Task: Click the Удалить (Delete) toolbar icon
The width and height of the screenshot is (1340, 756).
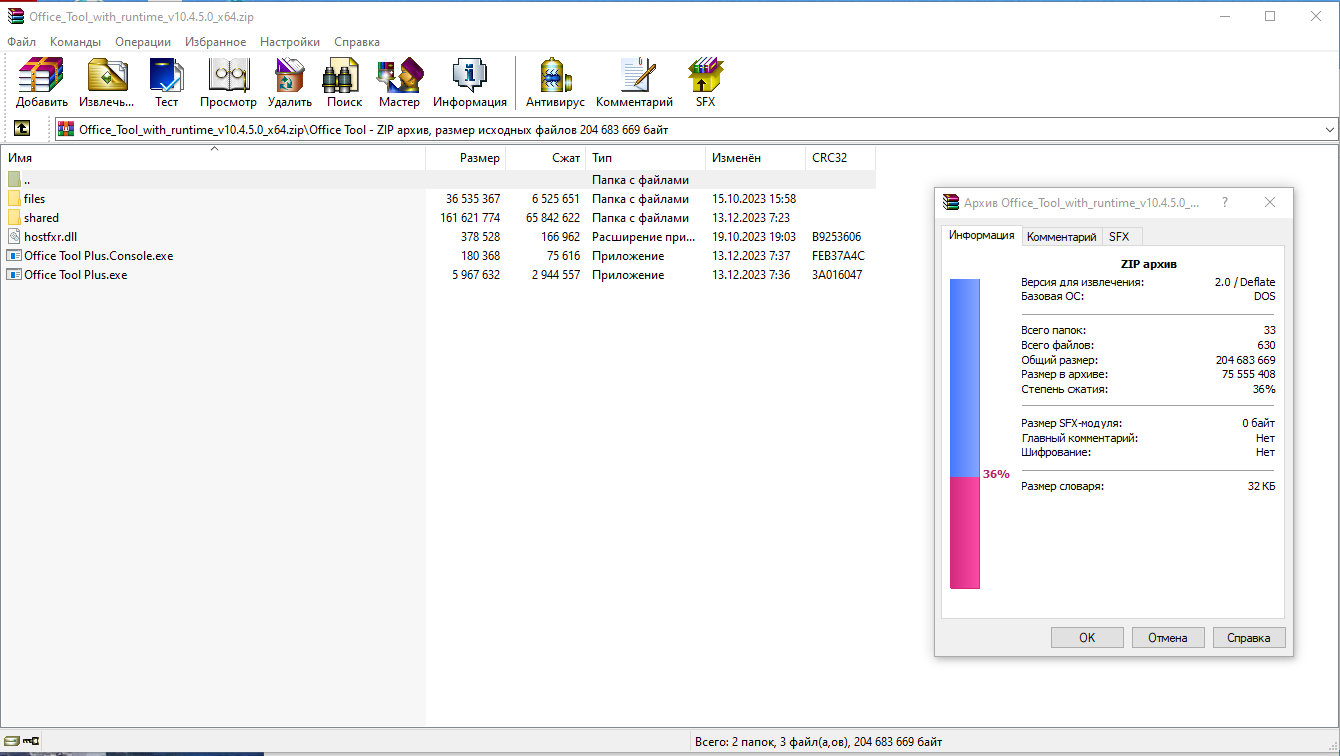Action: (x=290, y=83)
